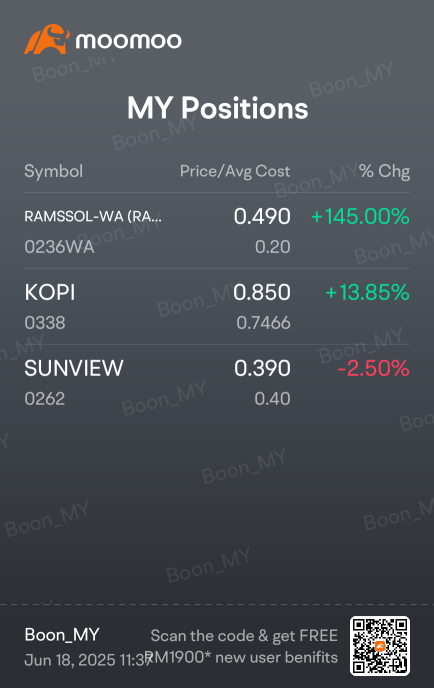Click the SUNVIEW stock code 0262
The height and width of the screenshot is (688, 434).
[45, 399]
